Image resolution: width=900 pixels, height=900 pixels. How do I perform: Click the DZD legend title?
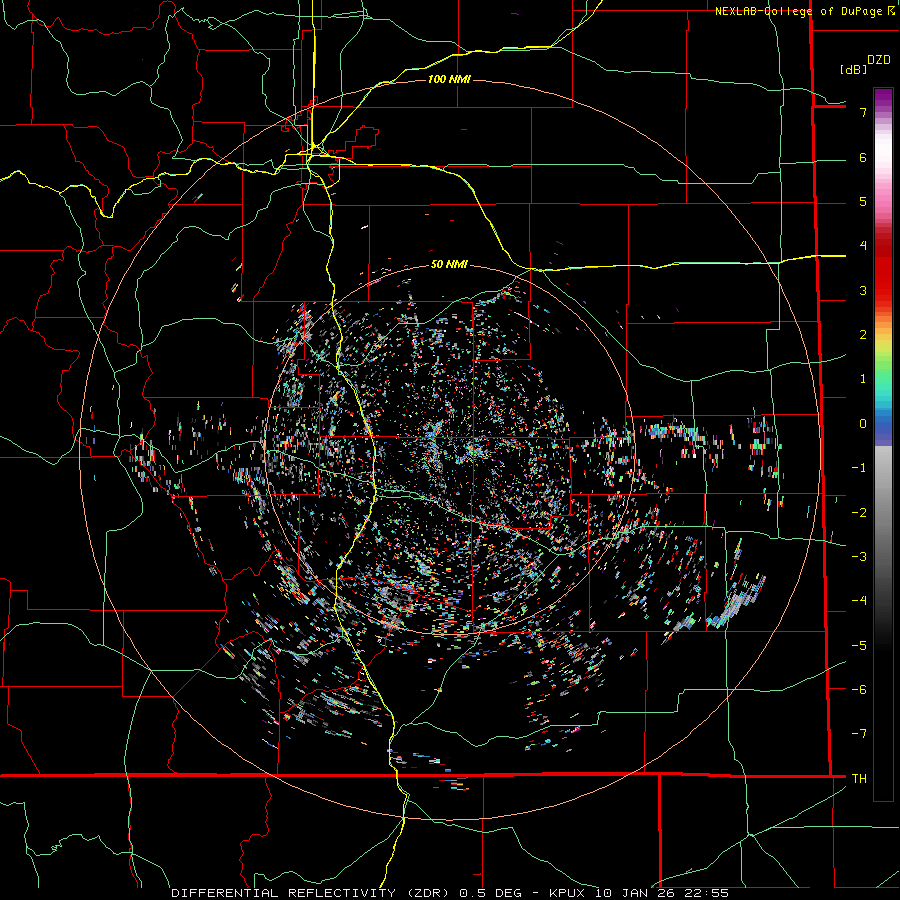[x=879, y=60]
